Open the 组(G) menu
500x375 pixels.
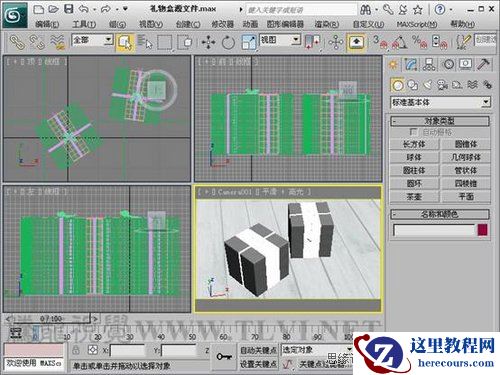pos(117,24)
